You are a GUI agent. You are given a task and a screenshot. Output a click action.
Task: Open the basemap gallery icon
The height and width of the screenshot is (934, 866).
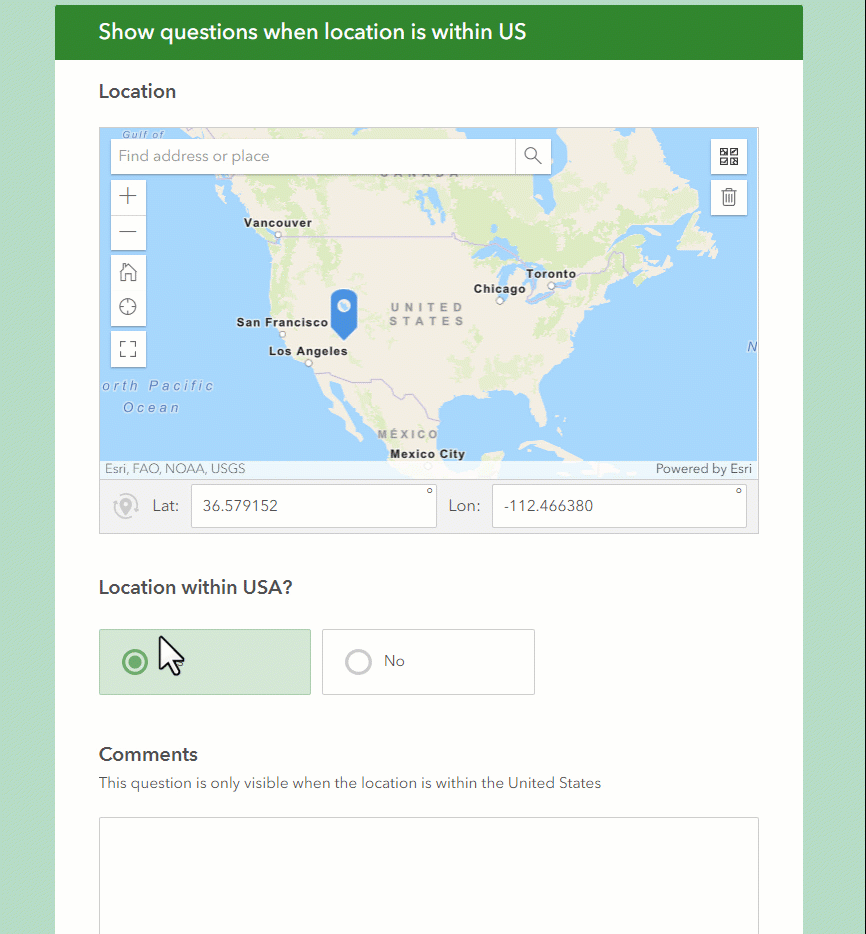tap(729, 156)
